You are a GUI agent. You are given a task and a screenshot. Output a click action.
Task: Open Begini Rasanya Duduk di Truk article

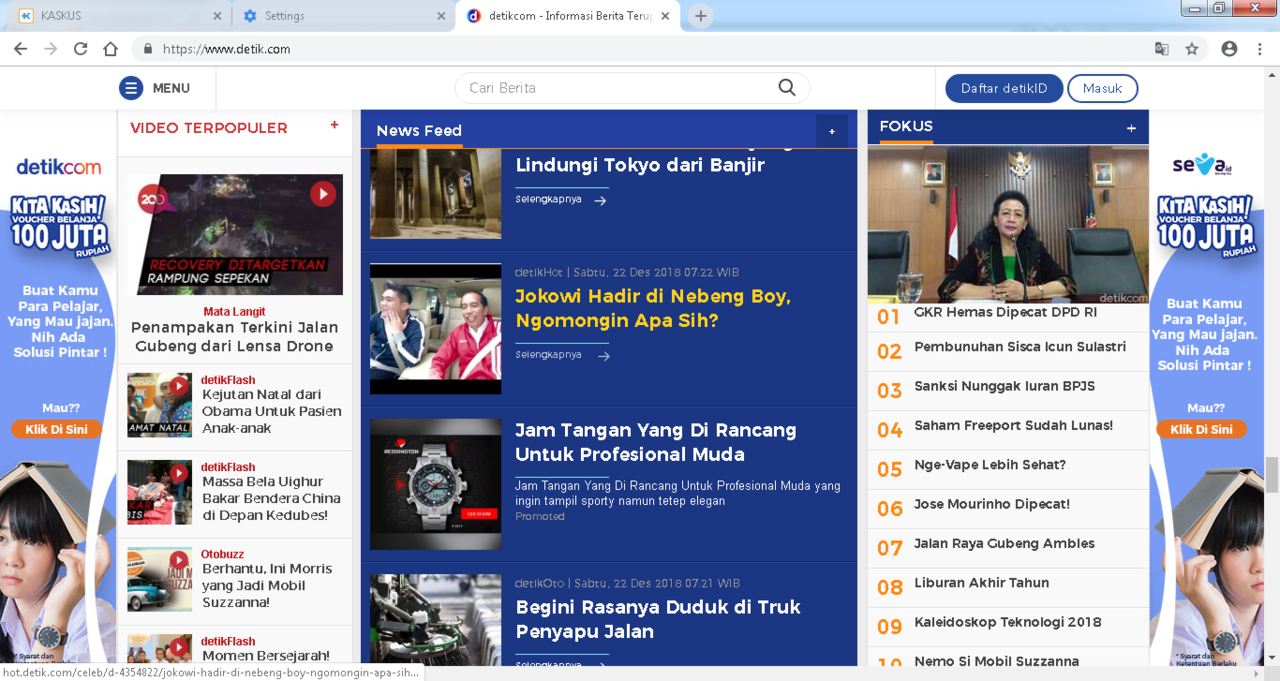coord(658,619)
